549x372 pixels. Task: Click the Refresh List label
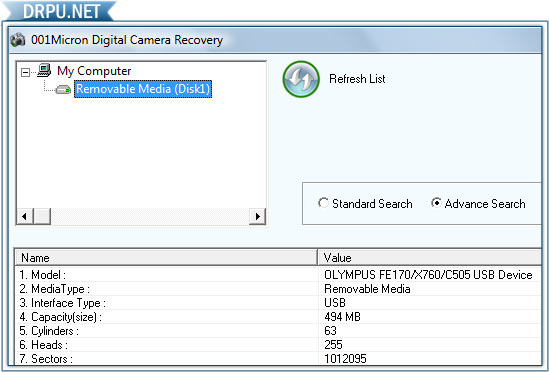tap(357, 79)
